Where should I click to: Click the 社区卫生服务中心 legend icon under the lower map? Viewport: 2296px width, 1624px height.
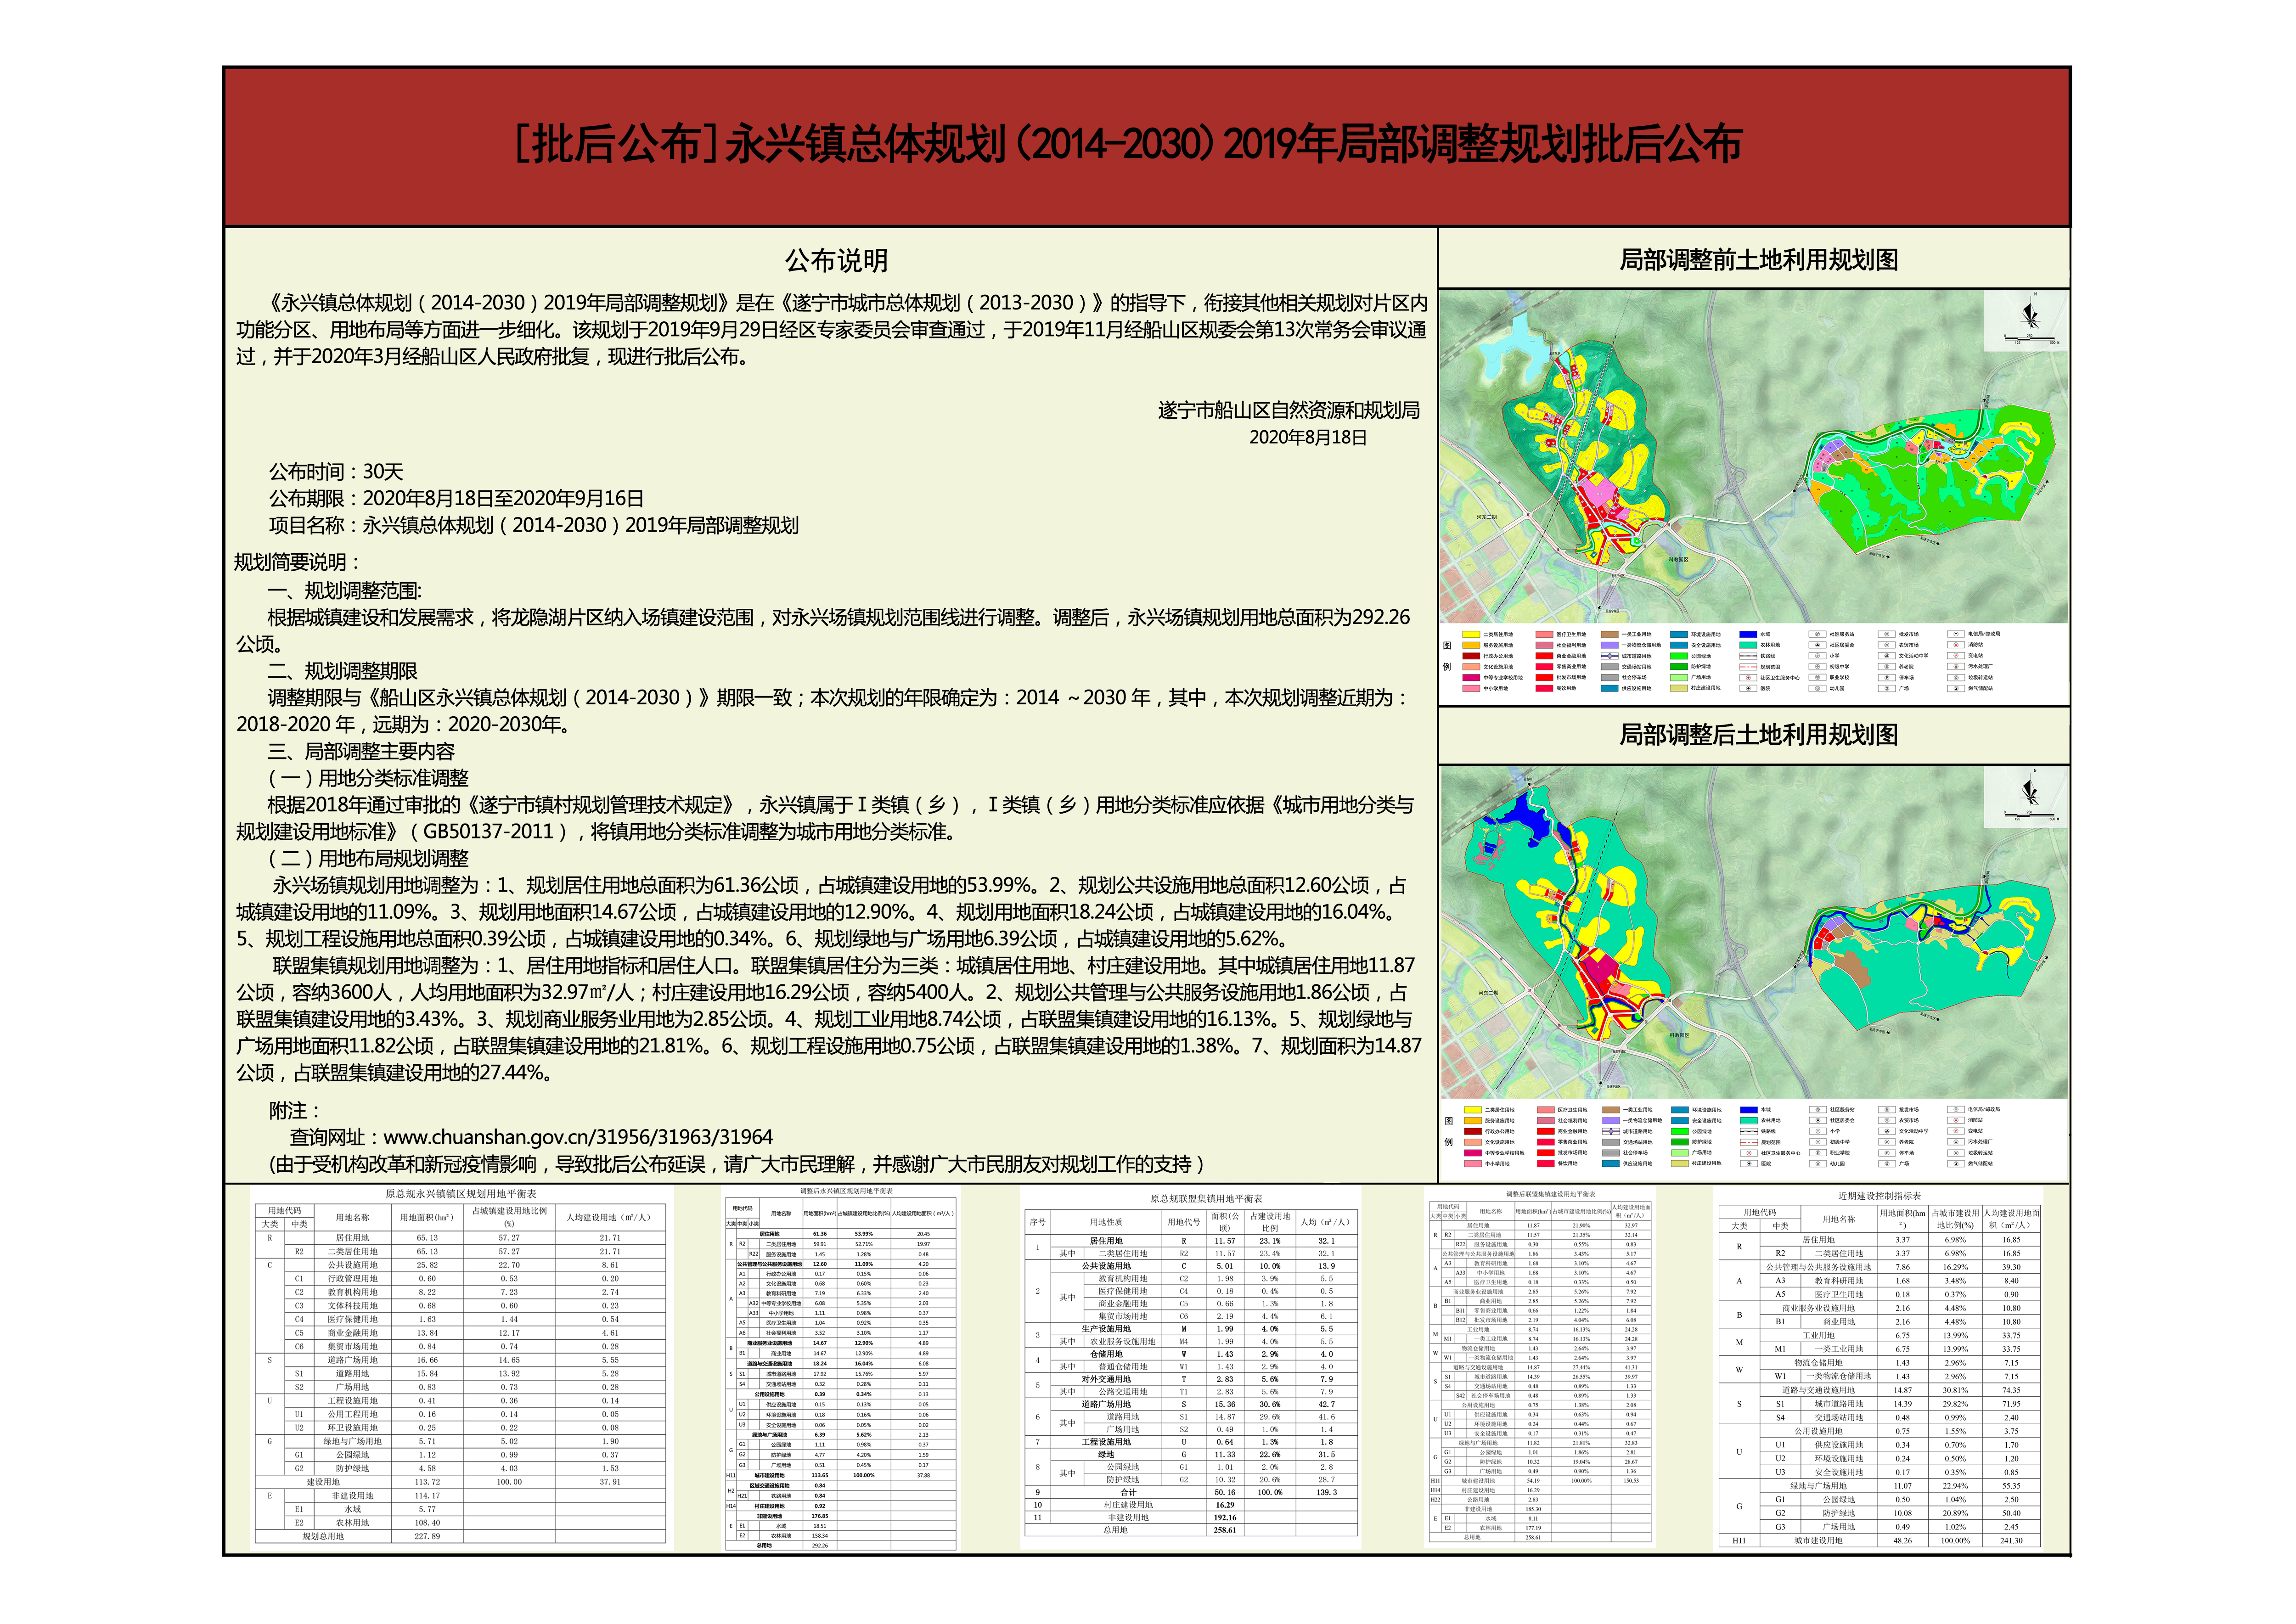pyautogui.click(x=1749, y=1153)
